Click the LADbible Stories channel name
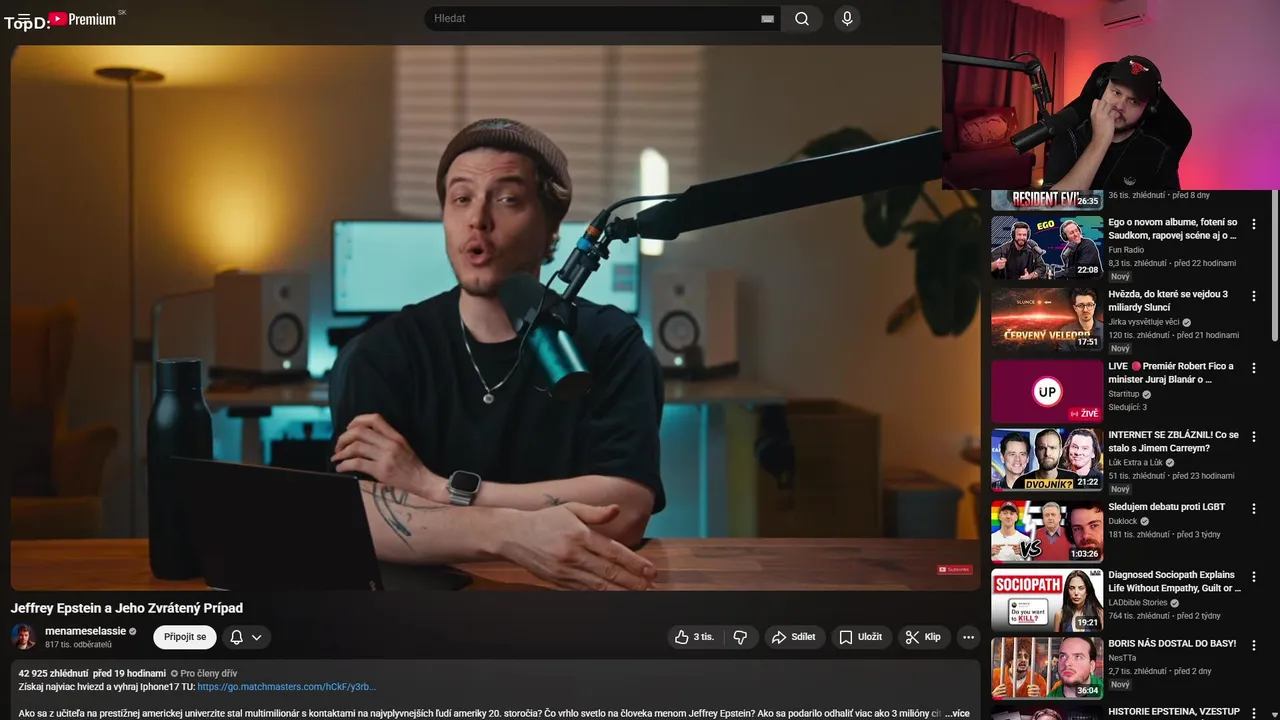The height and width of the screenshot is (720, 1280). [1138, 603]
